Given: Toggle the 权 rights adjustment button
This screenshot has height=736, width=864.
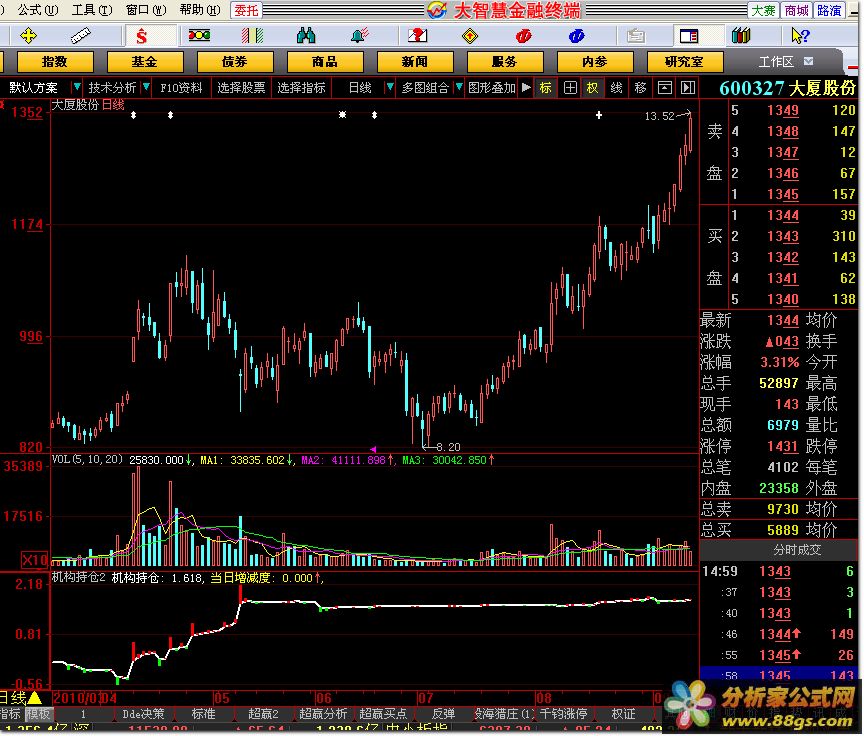Looking at the screenshot, I should click(x=592, y=88).
